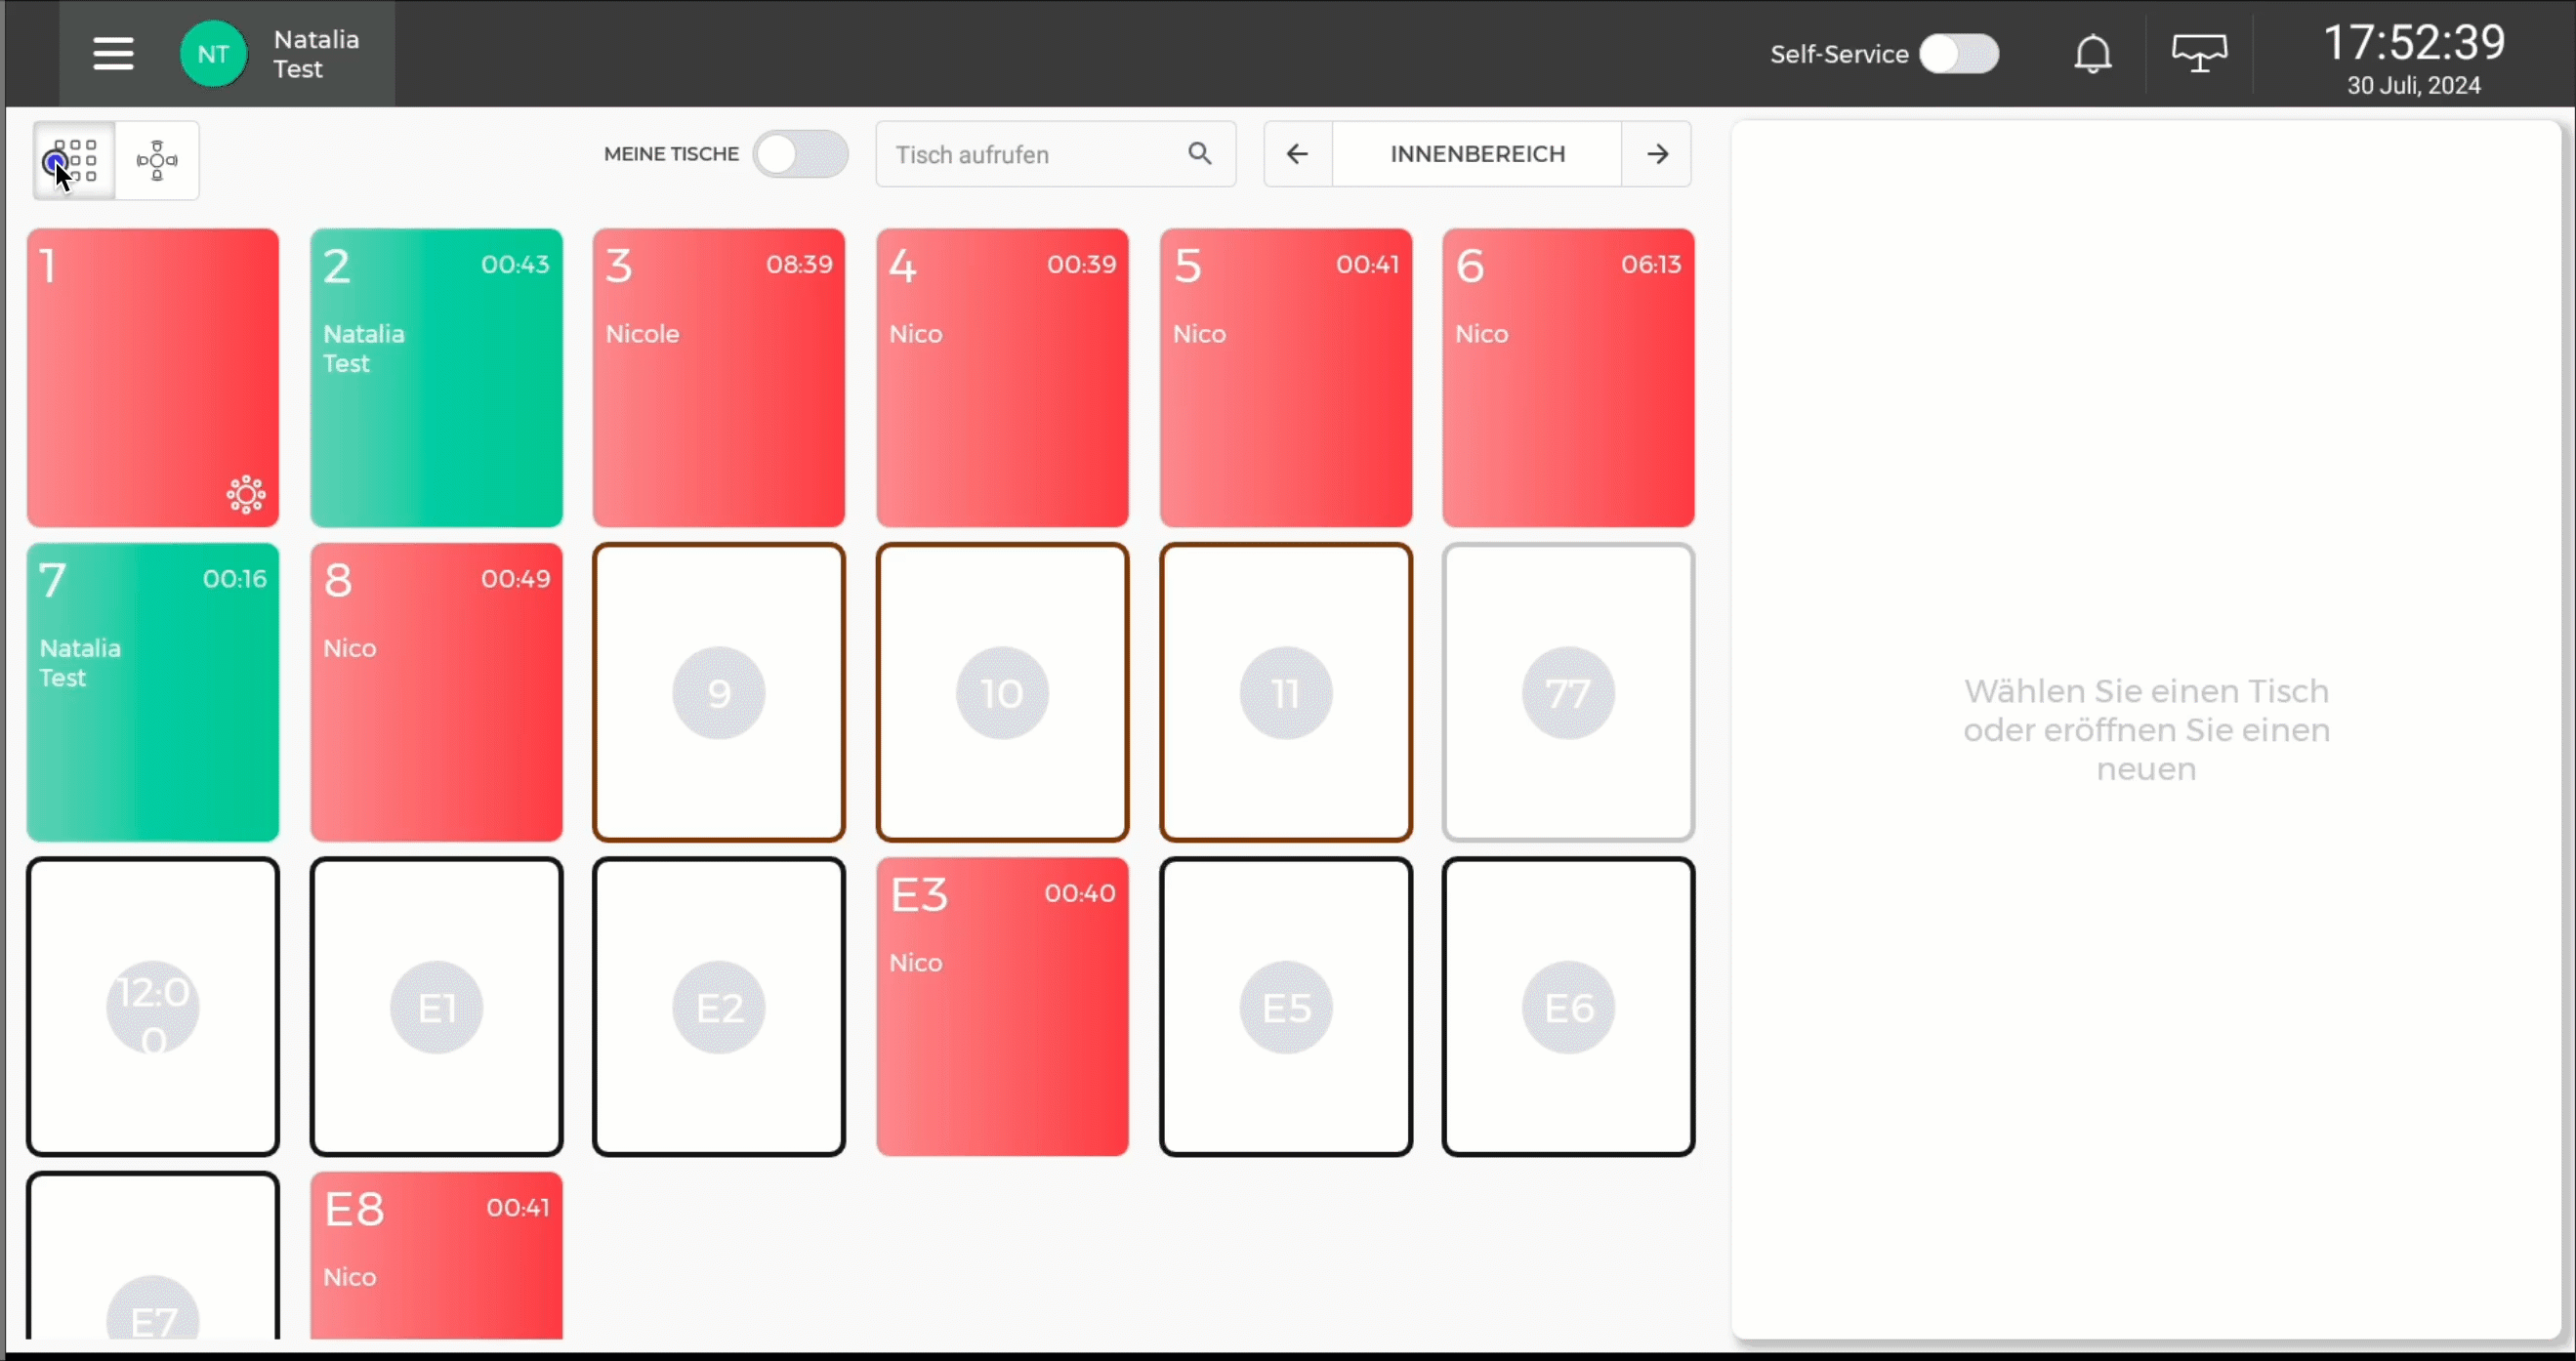2576x1361 pixels.
Task: Open table 3 served by Nicole
Action: [x=718, y=378]
